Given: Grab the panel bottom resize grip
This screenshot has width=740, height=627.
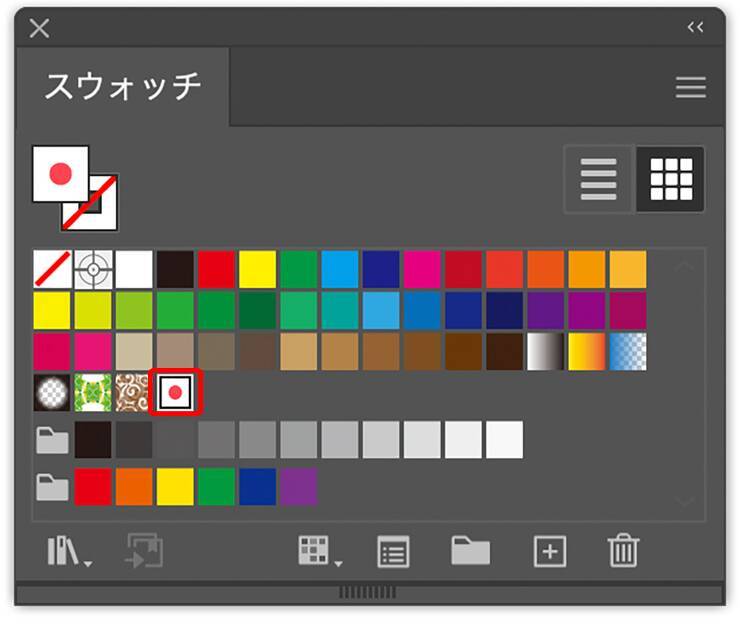Looking at the screenshot, I should tap(368, 592).
